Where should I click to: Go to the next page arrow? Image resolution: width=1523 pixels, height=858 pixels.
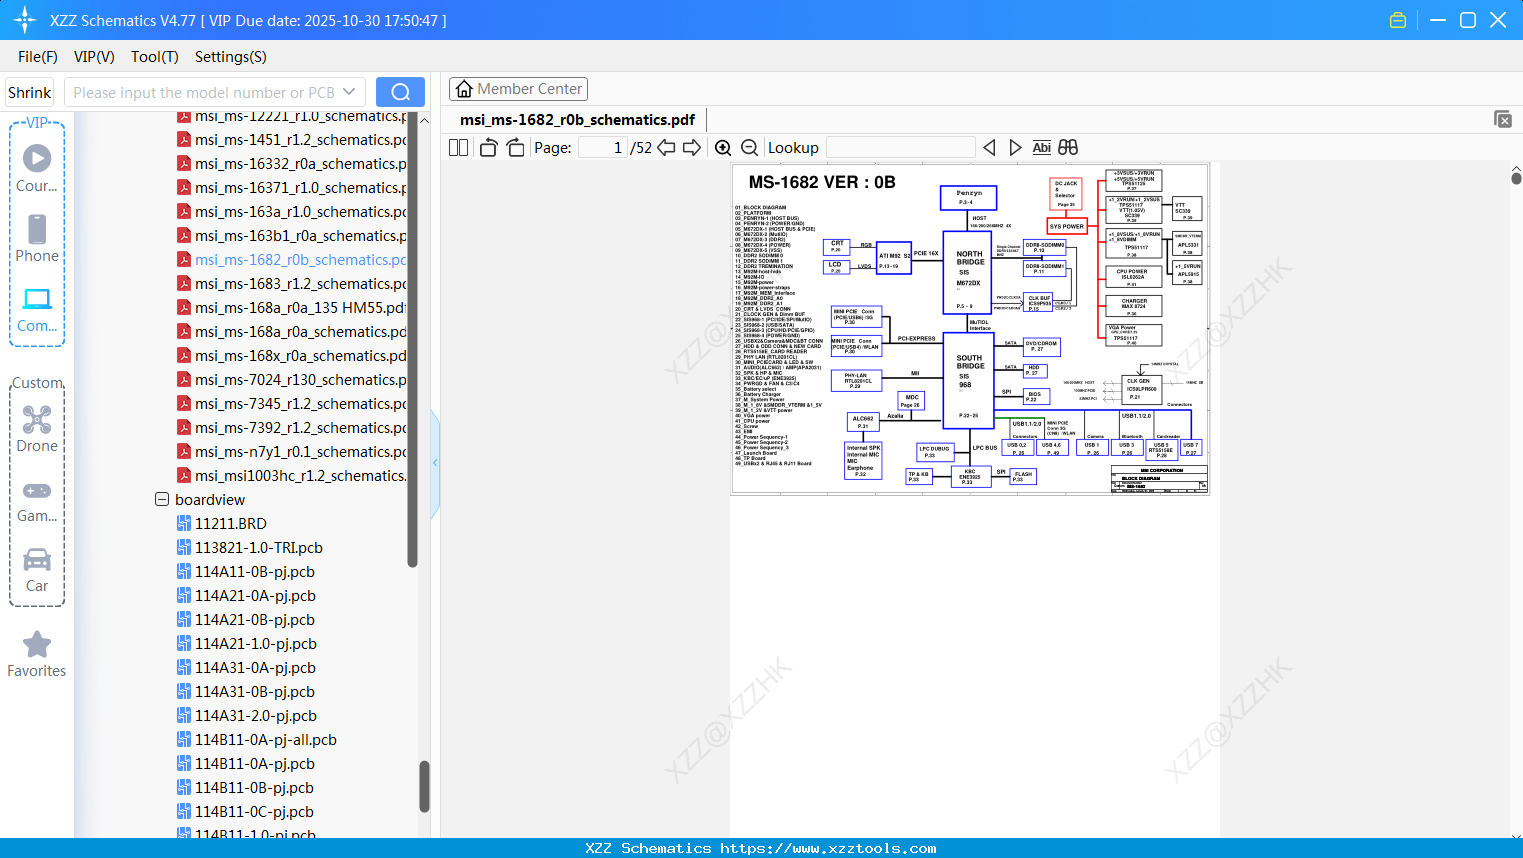coord(692,148)
